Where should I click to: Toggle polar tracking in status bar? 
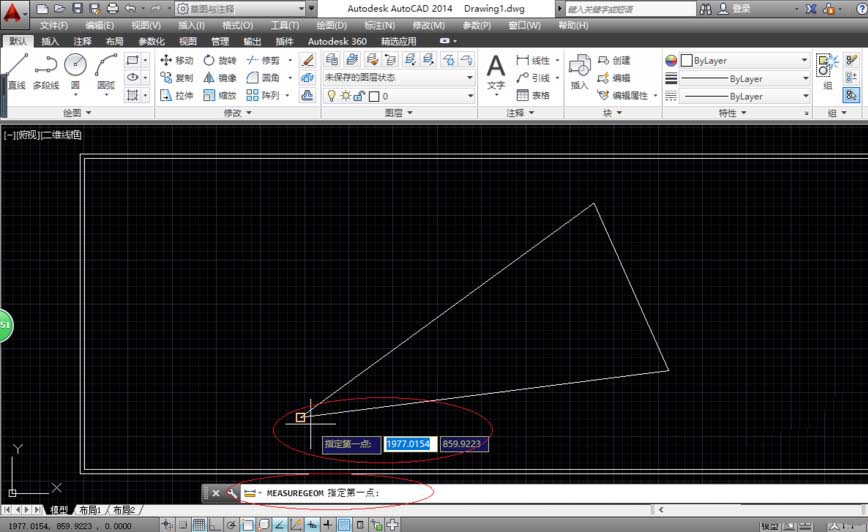[x=231, y=525]
